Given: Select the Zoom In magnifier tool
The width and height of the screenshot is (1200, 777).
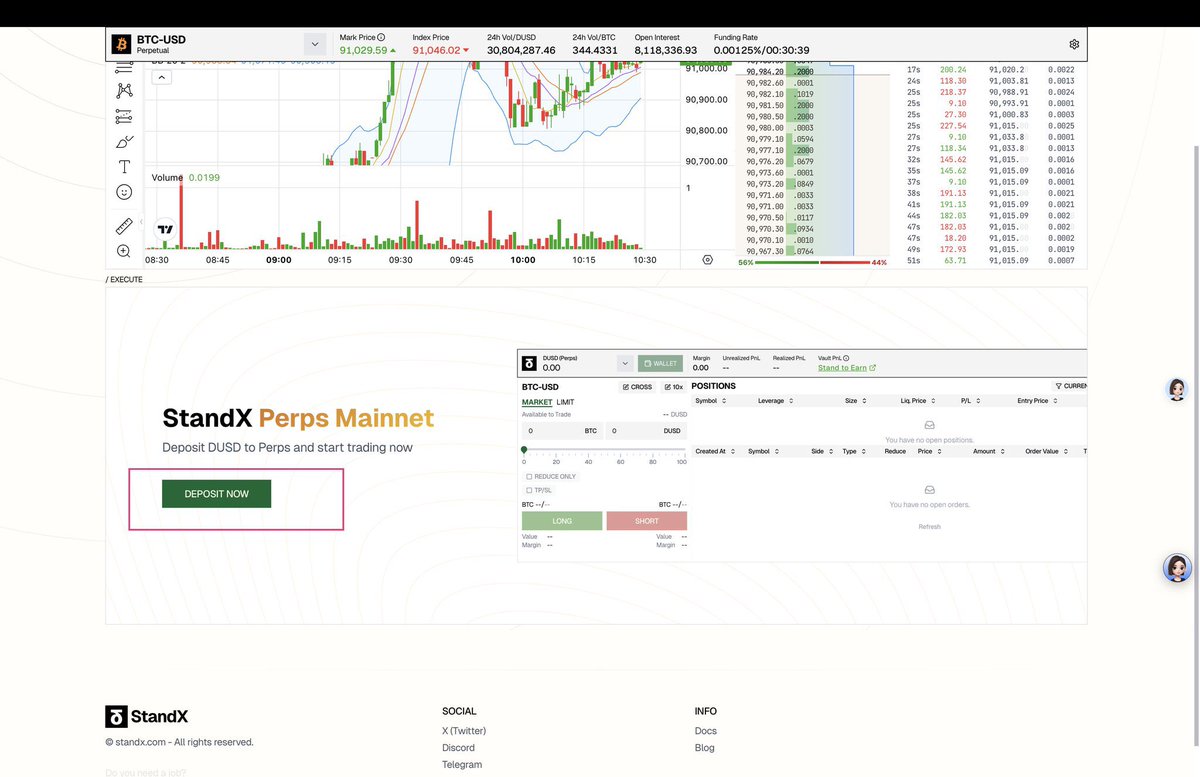Looking at the screenshot, I should [x=124, y=252].
